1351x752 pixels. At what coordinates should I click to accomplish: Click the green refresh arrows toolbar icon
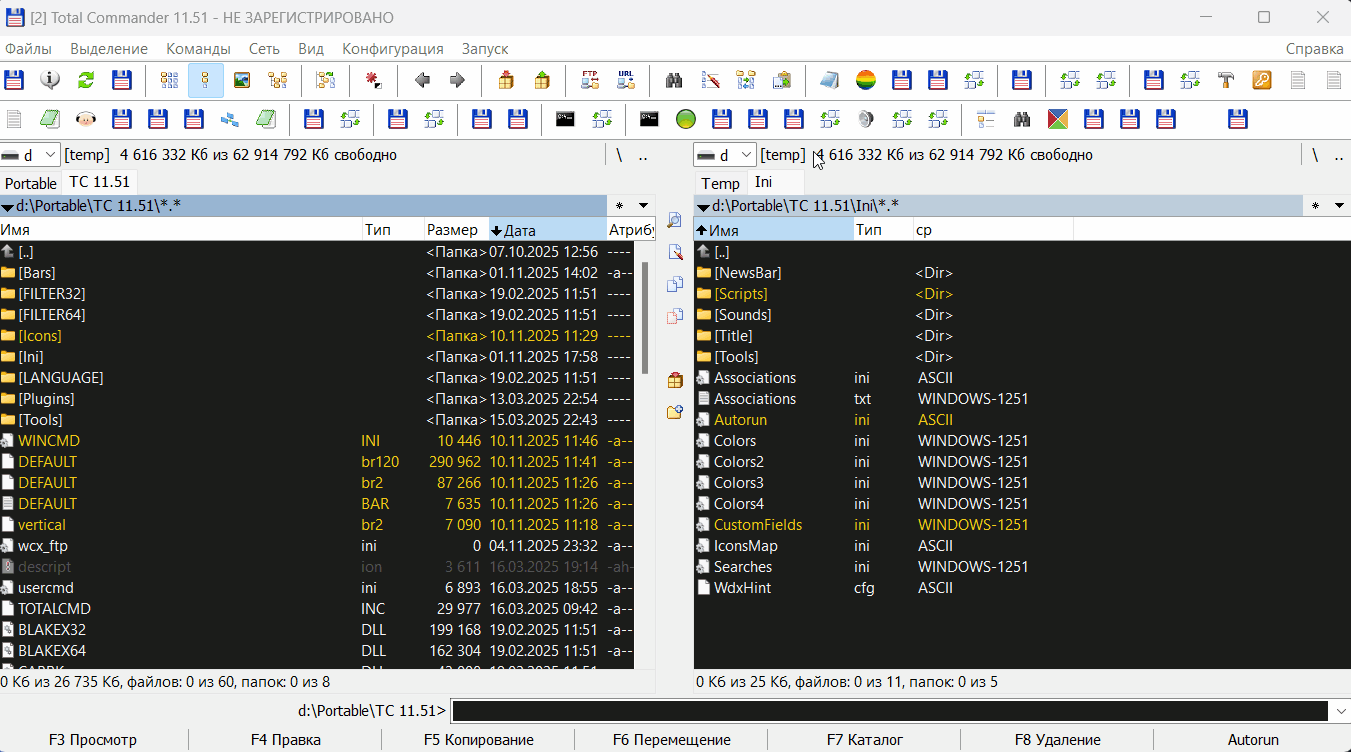point(86,80)
